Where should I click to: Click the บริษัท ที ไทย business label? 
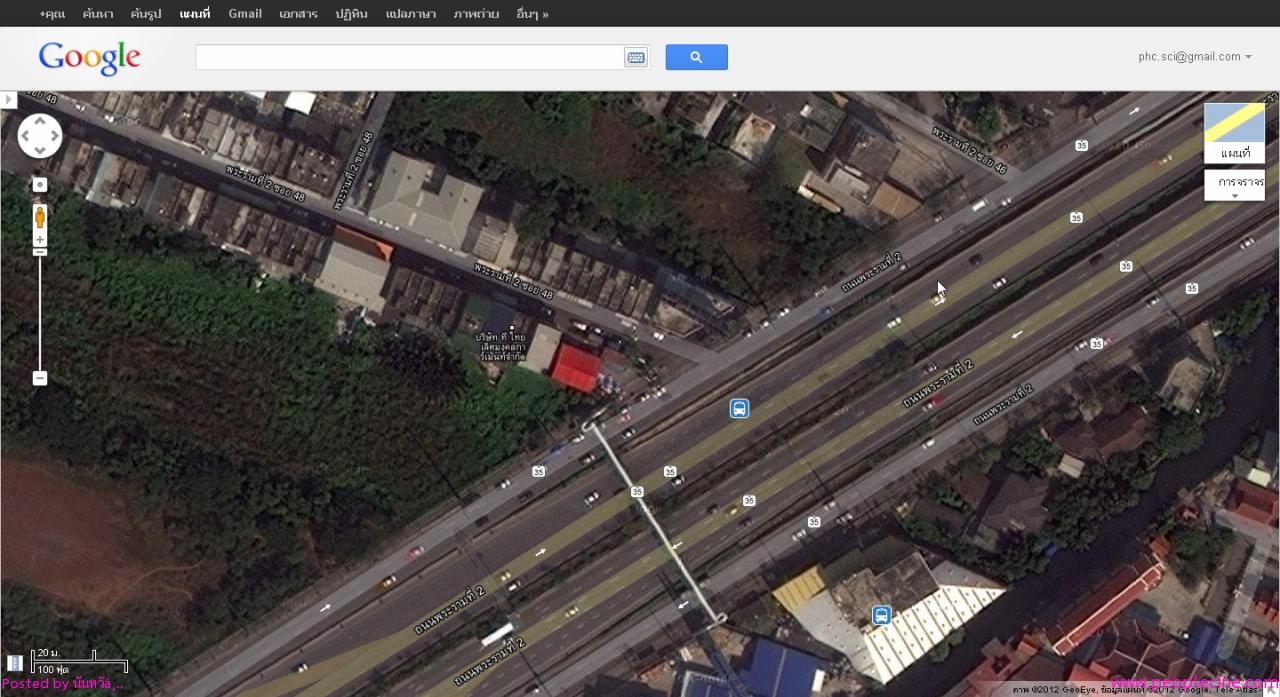click(501, 346)
